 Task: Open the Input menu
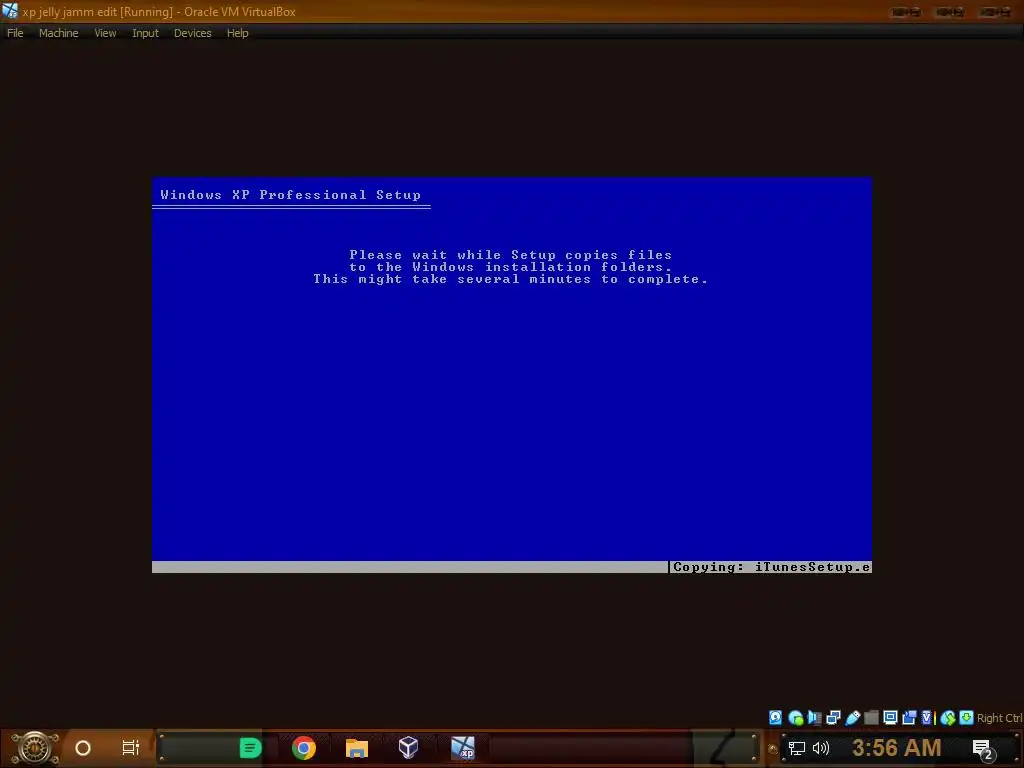pos(145,33)
